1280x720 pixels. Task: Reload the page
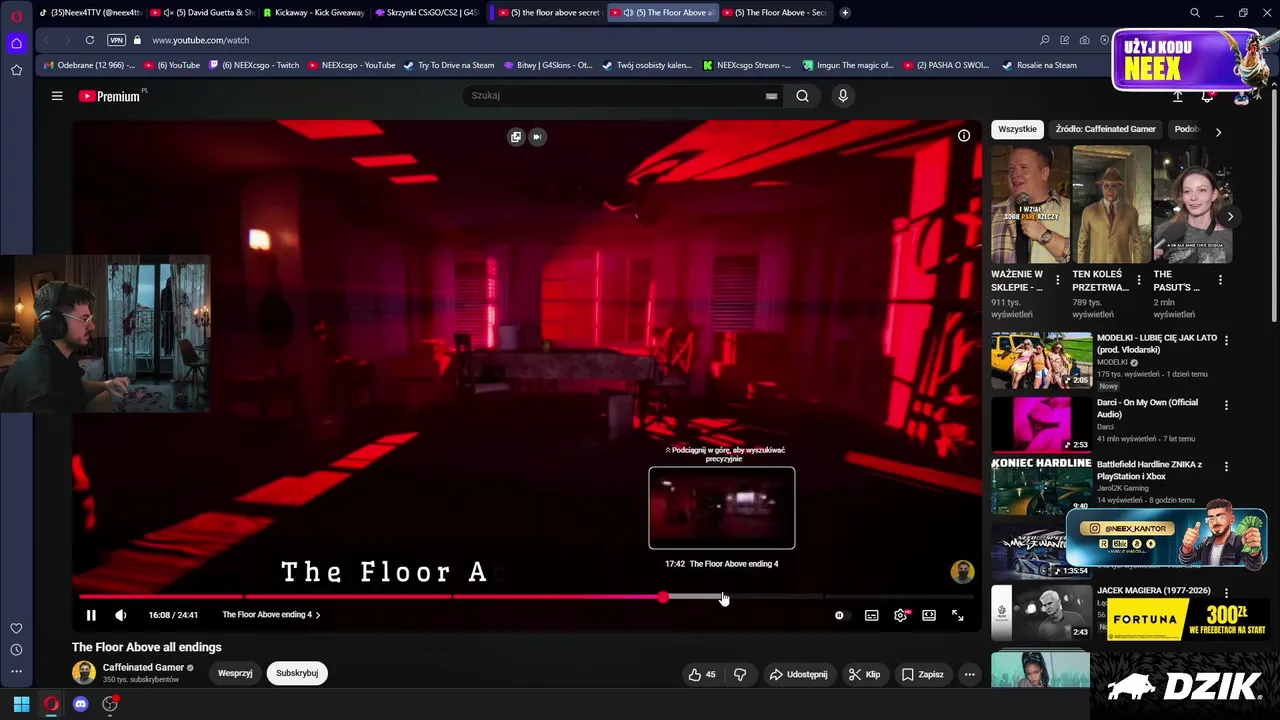(90, 40)
